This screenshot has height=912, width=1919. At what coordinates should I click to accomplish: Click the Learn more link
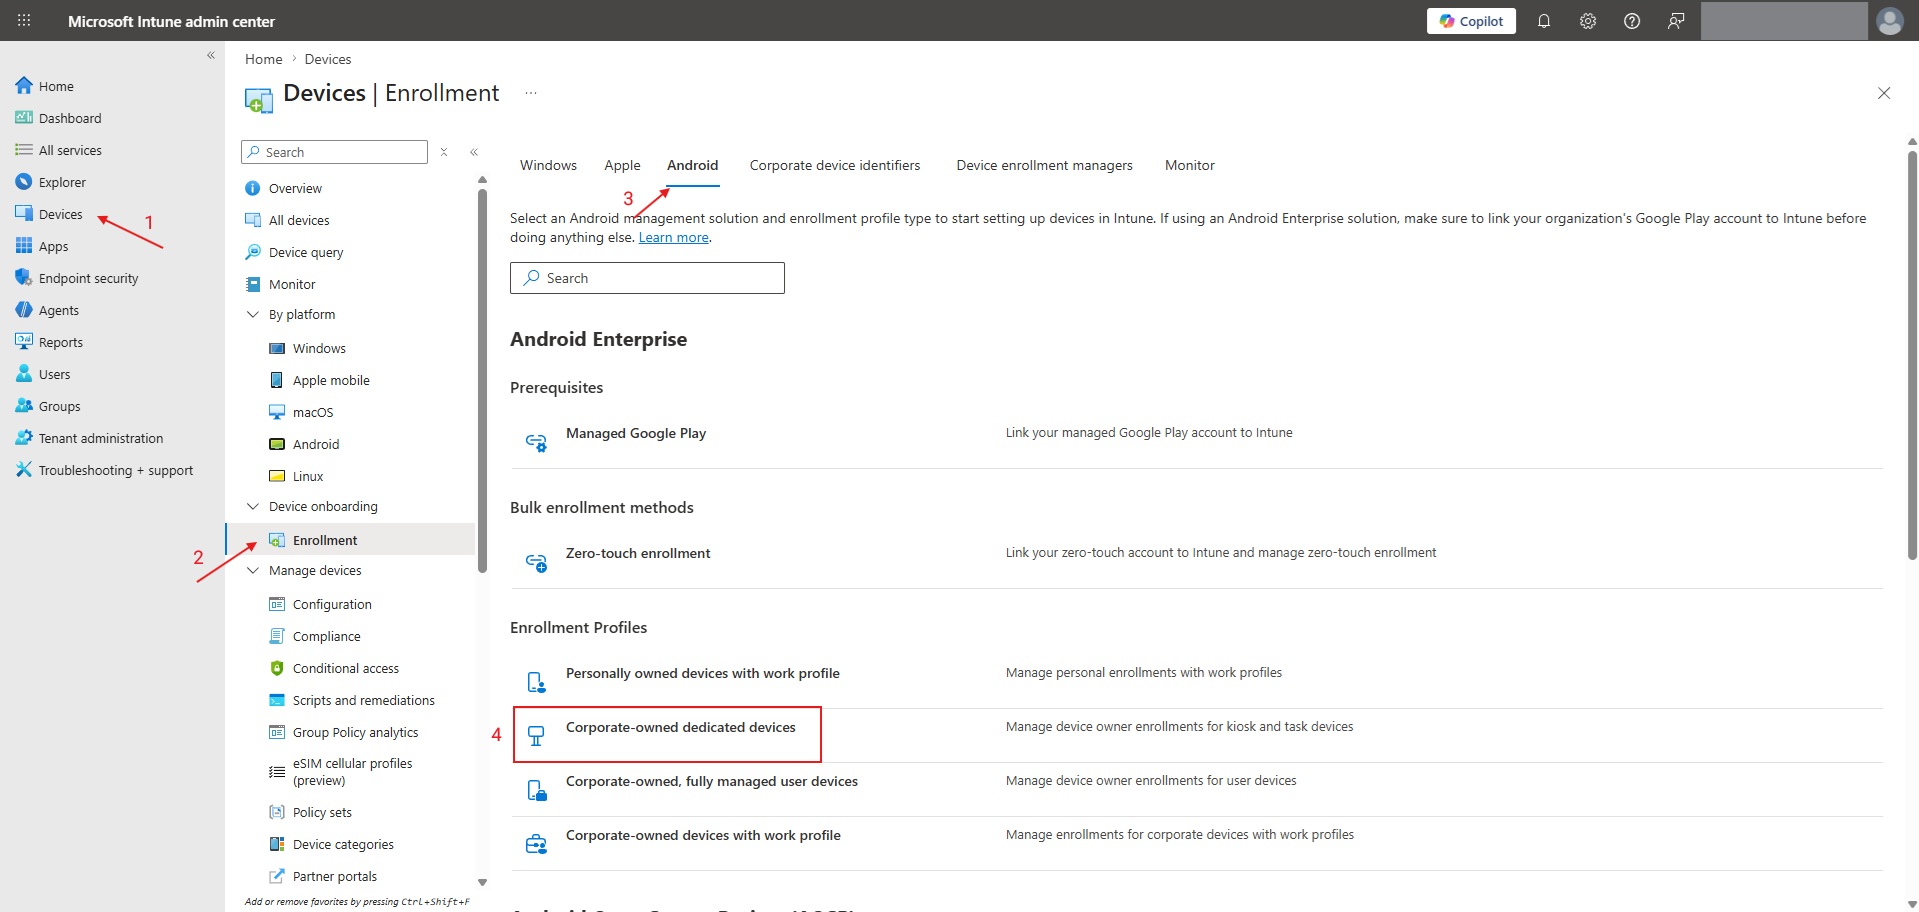coord(674,237)
